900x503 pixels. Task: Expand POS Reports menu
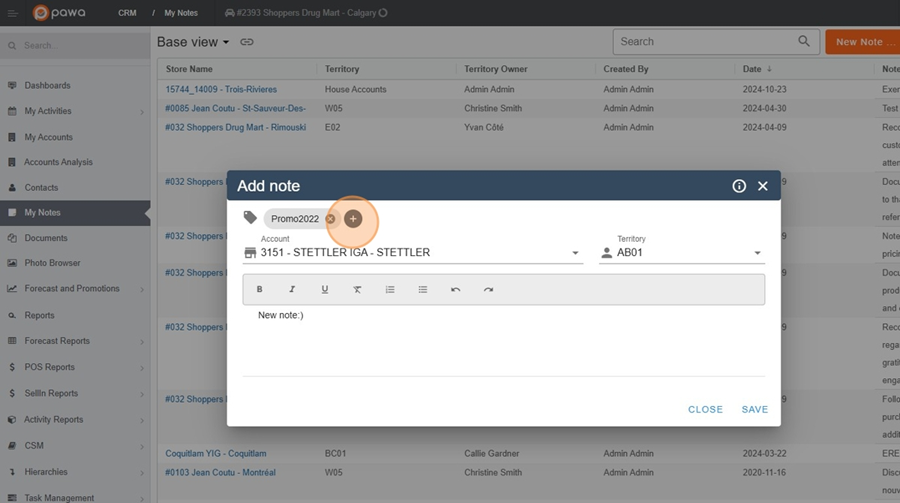(x=75, y=367)
